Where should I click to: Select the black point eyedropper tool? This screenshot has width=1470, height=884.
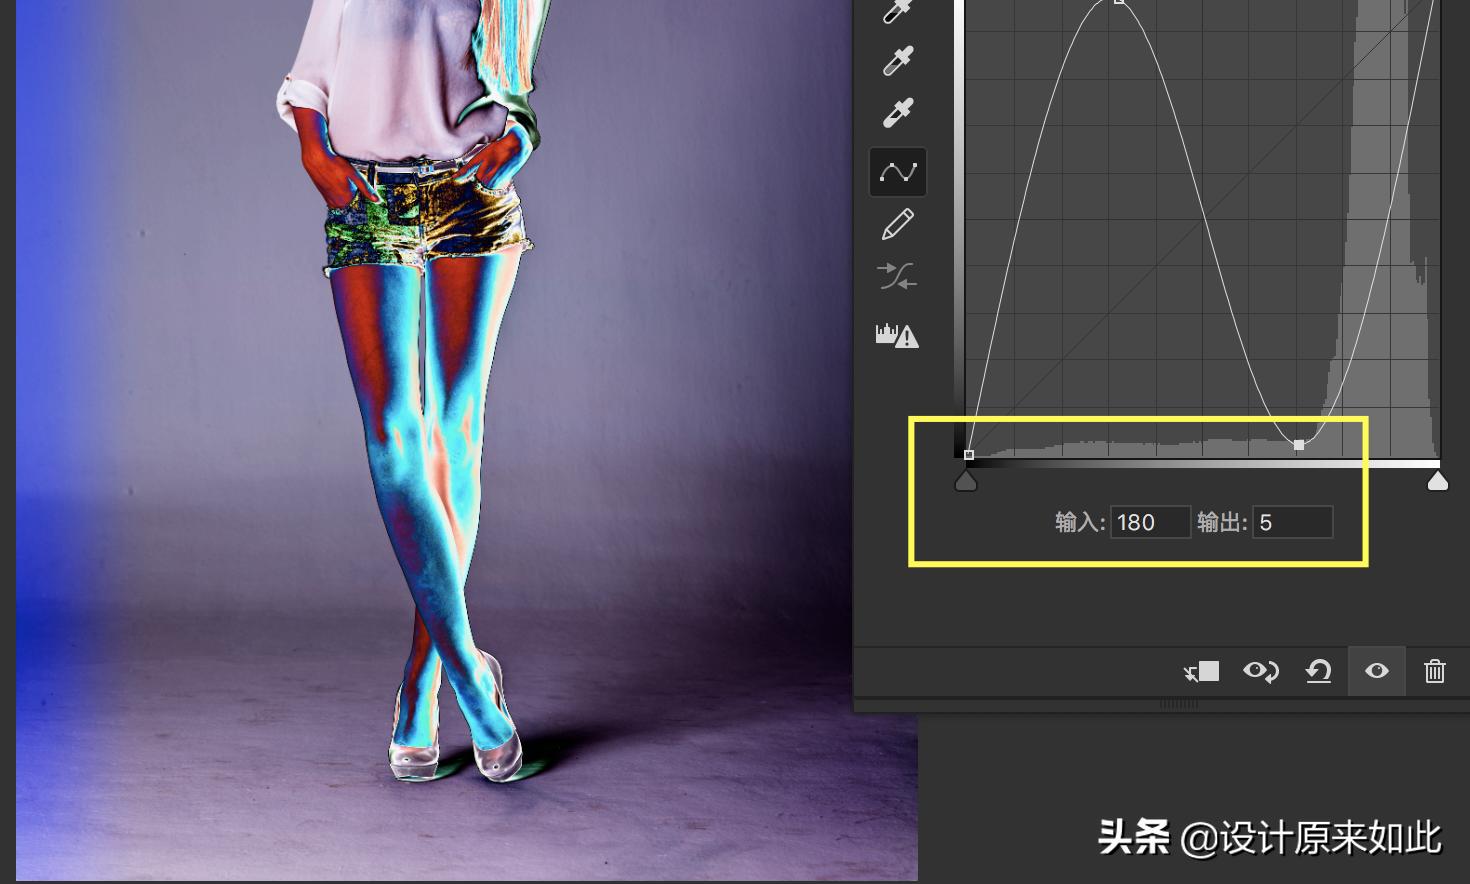click(x=897, y=10)
